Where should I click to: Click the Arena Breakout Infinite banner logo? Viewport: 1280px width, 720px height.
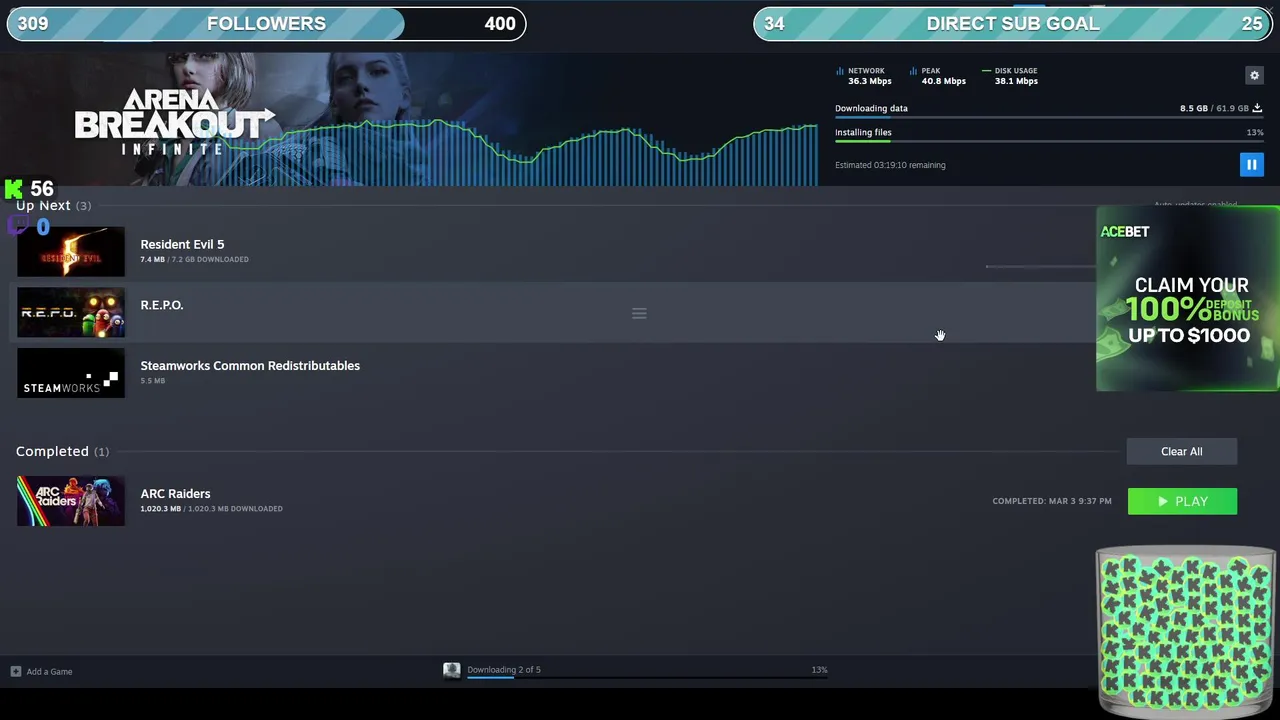173,122
